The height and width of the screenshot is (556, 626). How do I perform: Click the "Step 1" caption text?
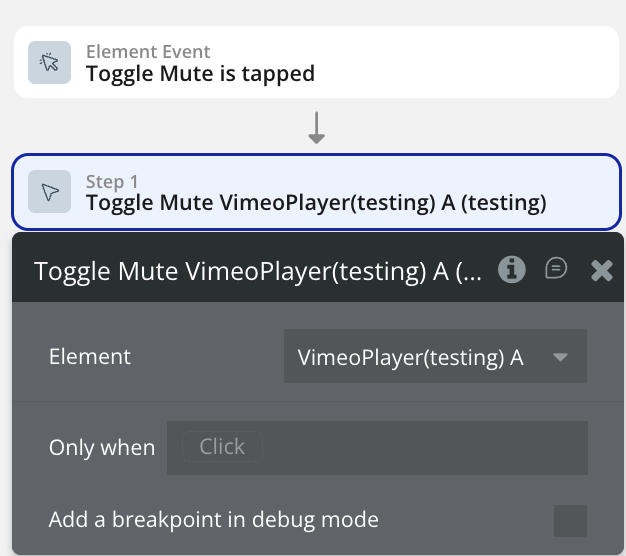point(112,181)
